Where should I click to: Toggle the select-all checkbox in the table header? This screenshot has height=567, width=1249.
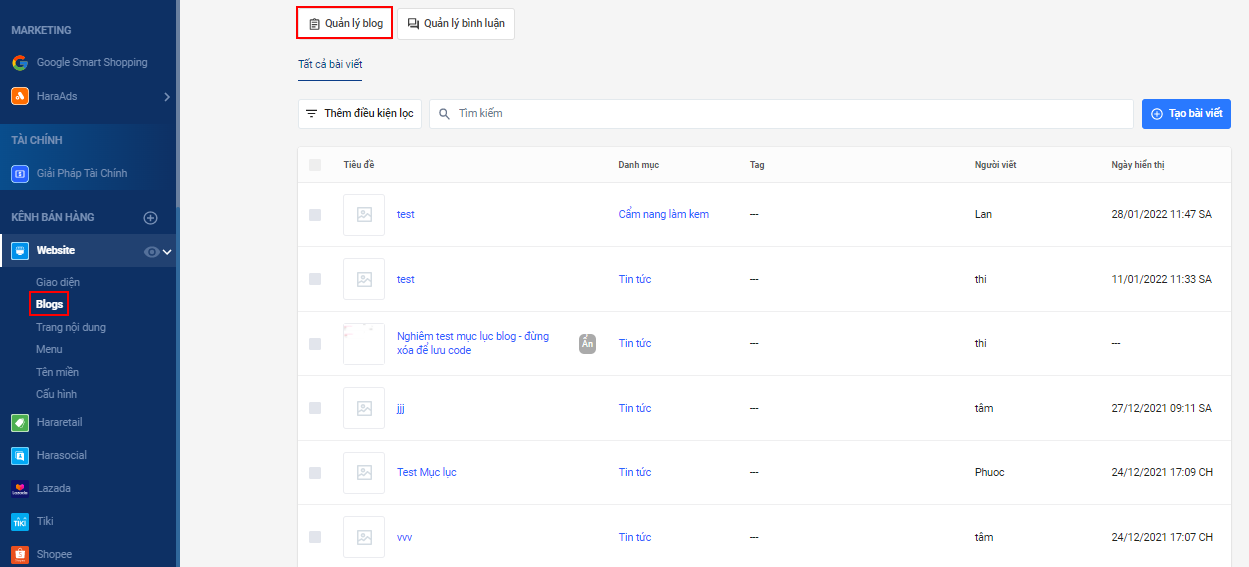tap(315, 165)
